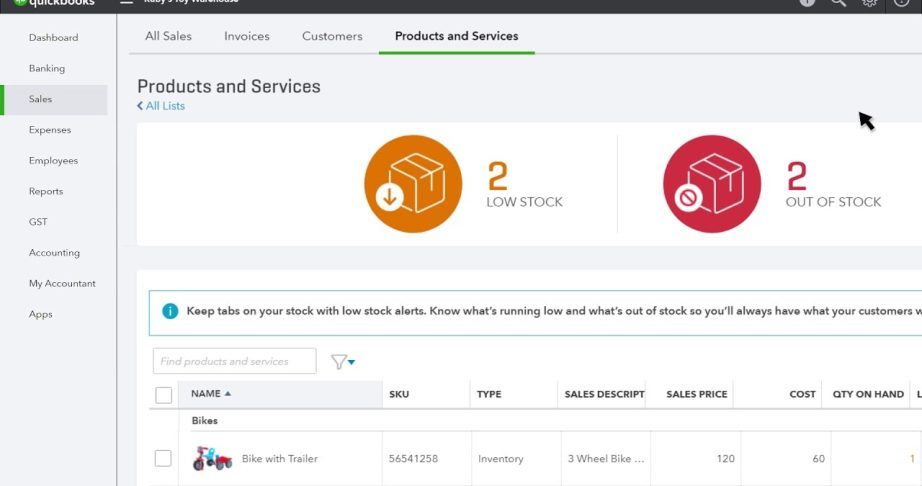Click the Bikes category row

coord(205,421)
